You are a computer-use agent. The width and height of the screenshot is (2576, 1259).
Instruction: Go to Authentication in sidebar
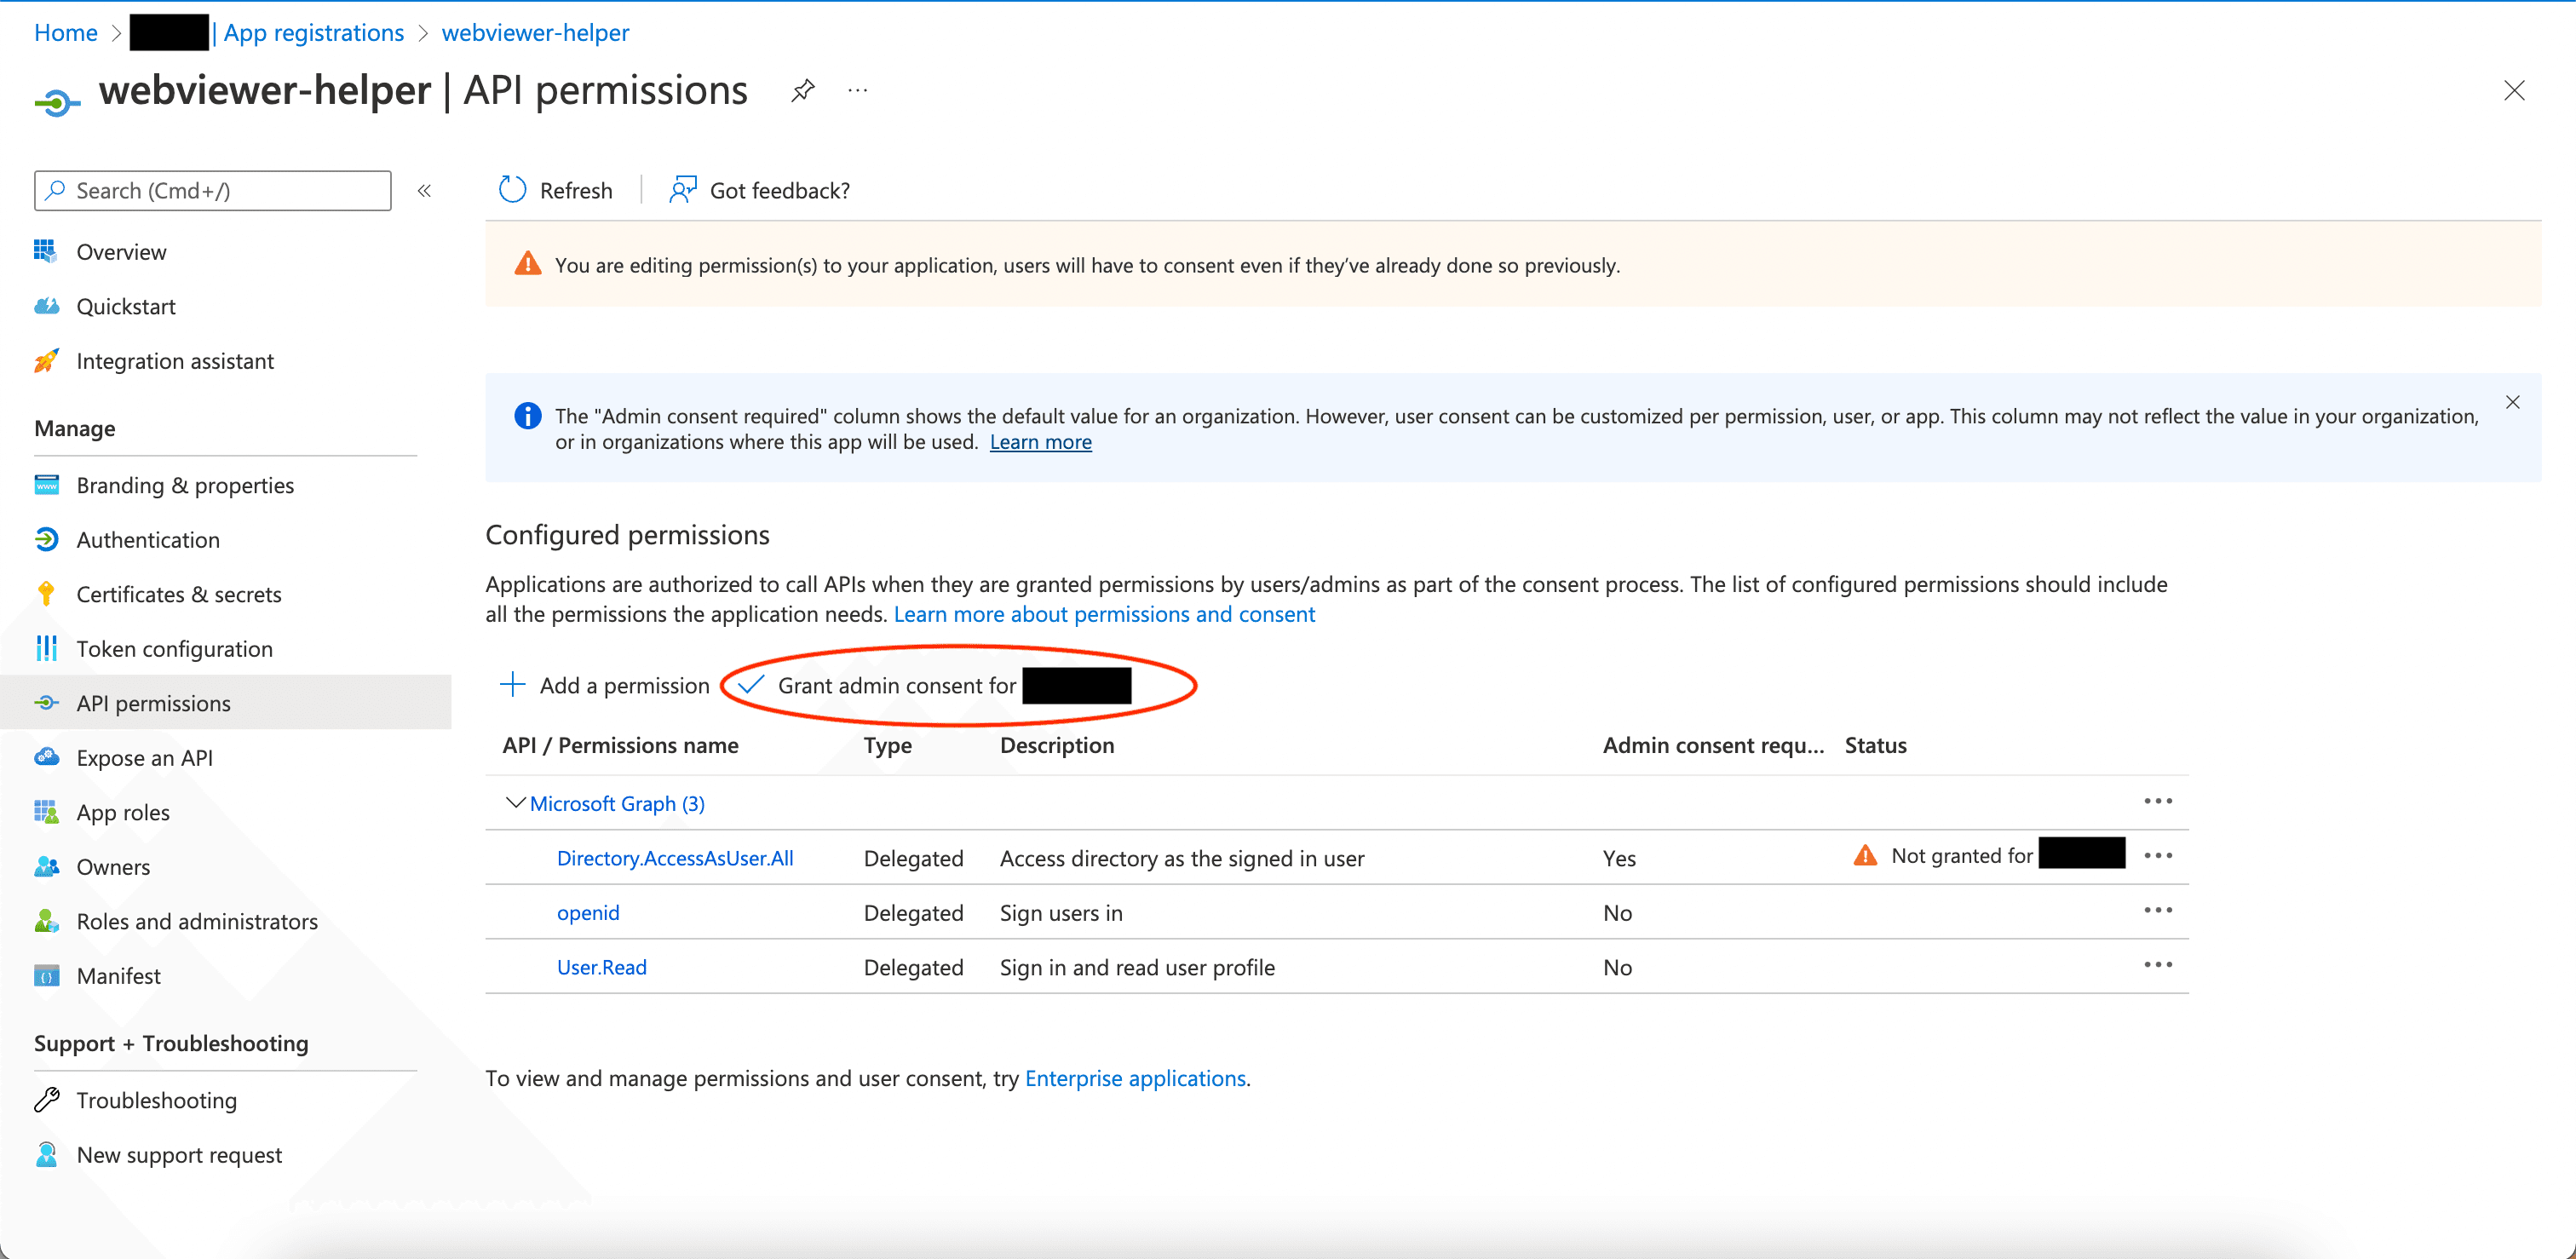coord(148,540)
